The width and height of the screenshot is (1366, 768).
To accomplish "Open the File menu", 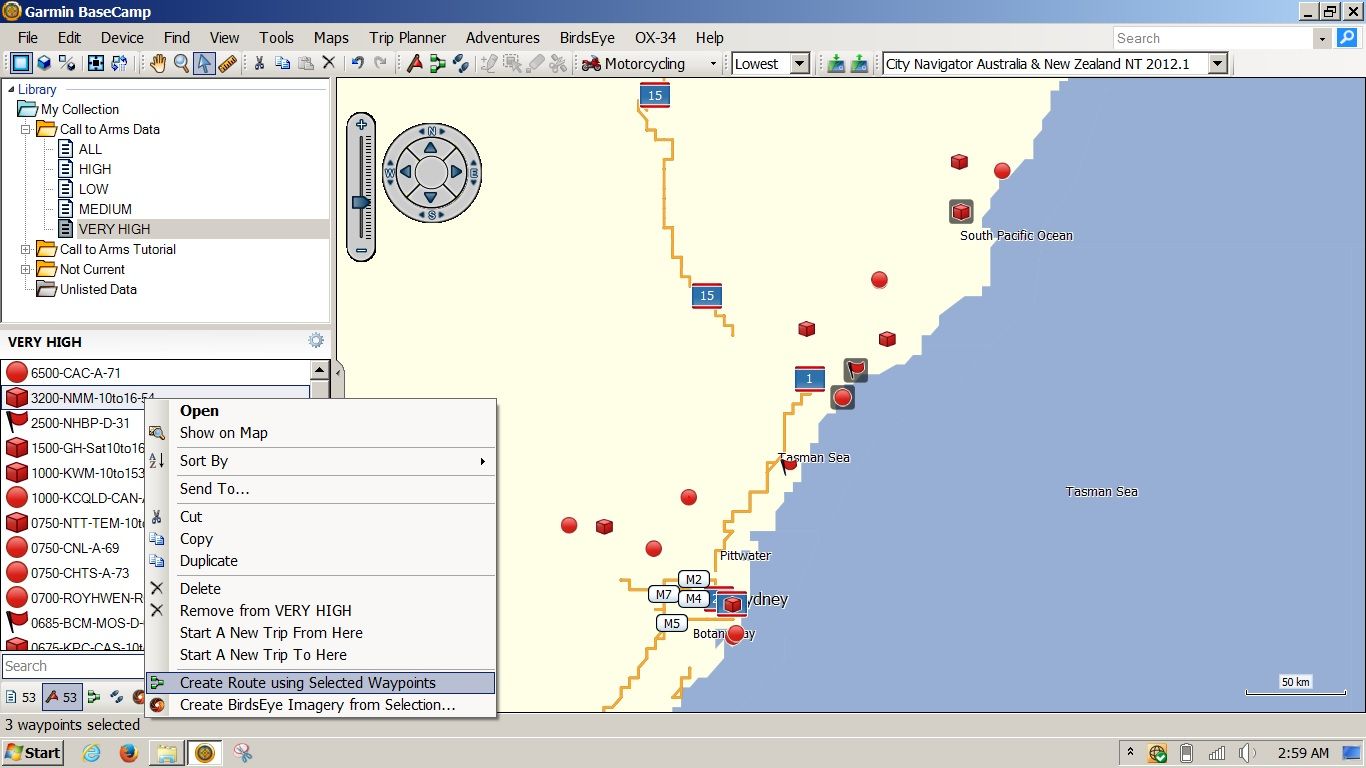I will [x=28, y=37].
